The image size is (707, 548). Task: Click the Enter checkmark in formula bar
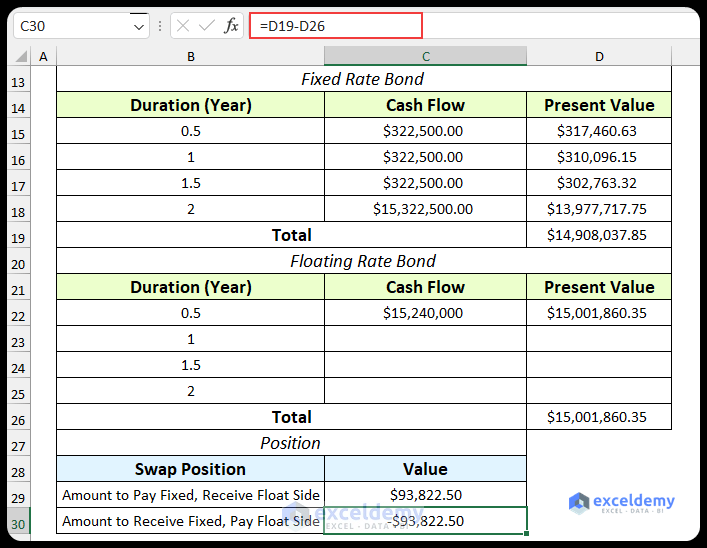tap(207, 26)
